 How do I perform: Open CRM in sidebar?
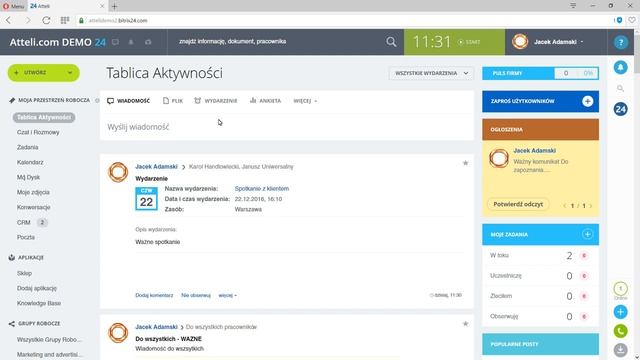tap(24, 222)
